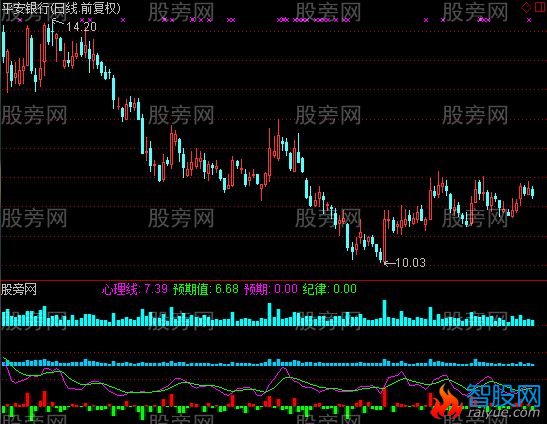Select the 预期值: 6.68 indicator value
This screenshot has height=424, width=547.
[x=206, y=289]
